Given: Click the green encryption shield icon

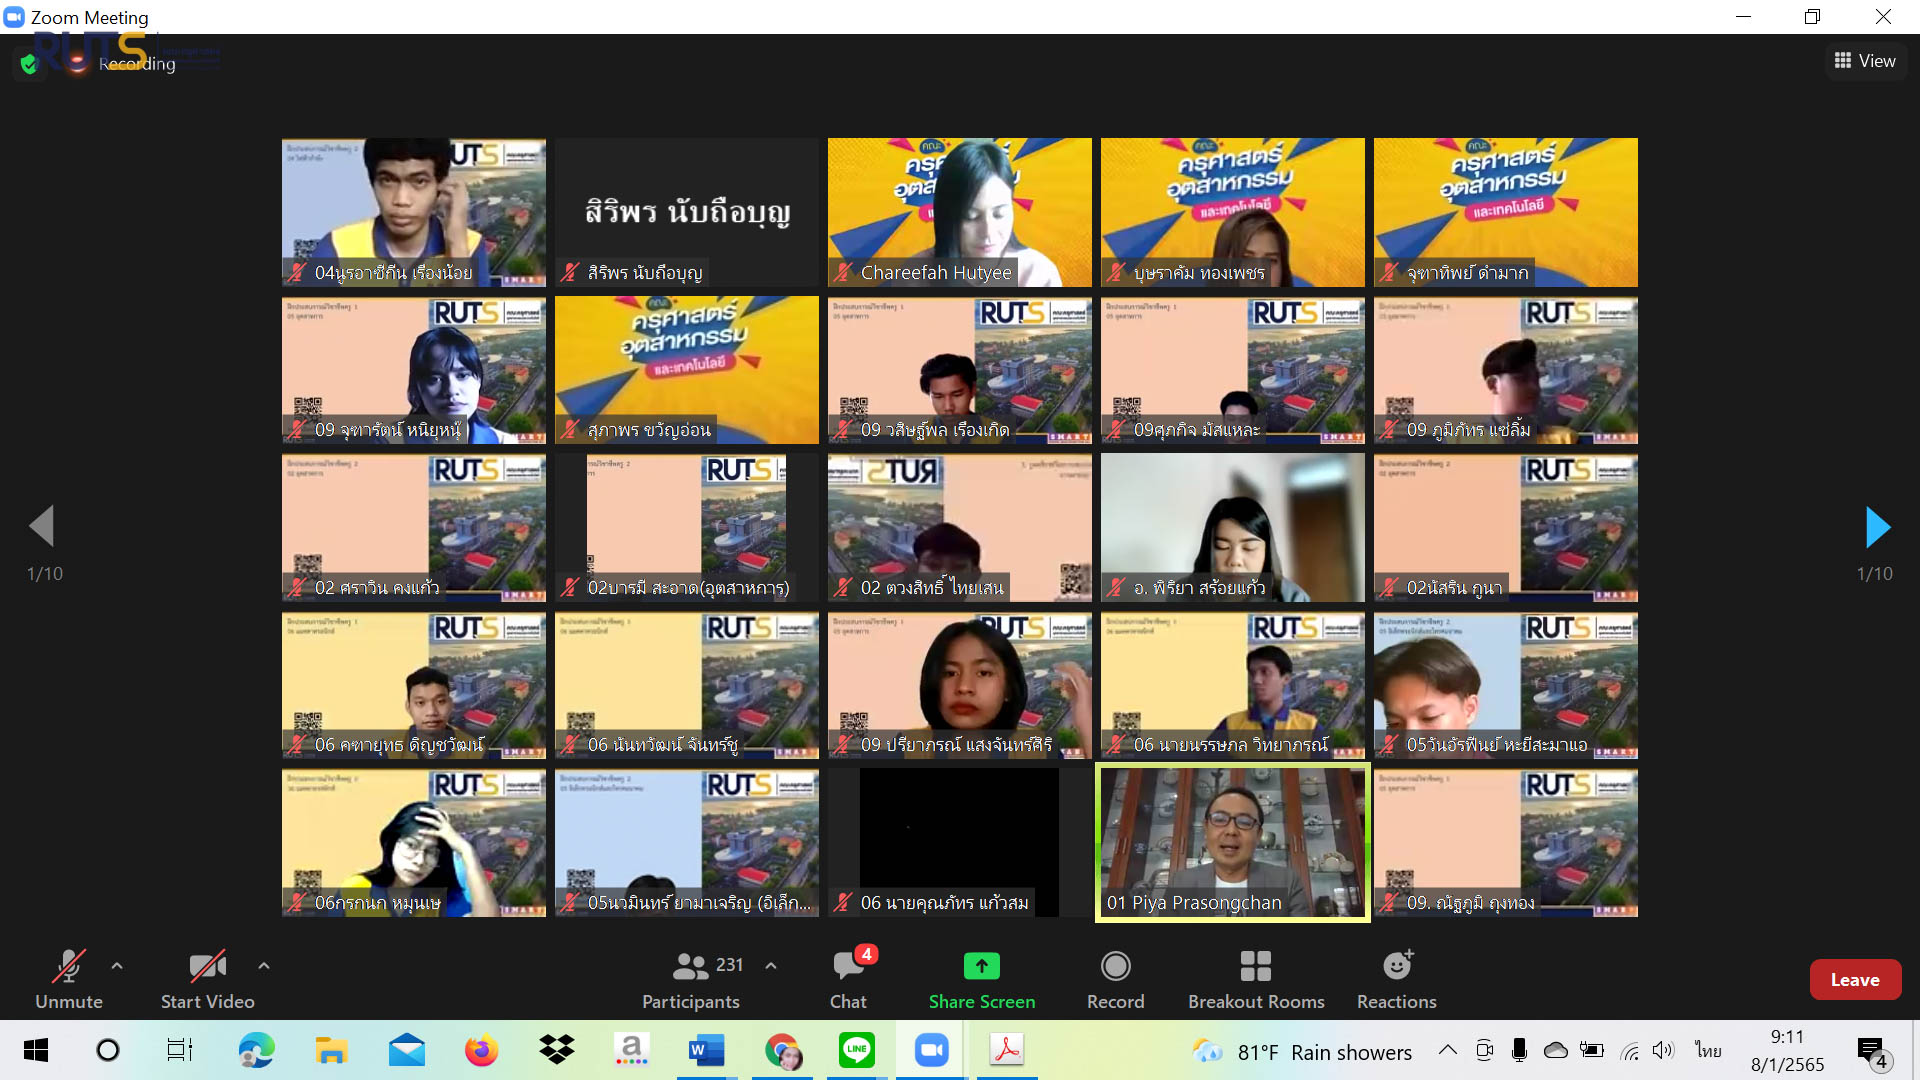Looking at the screenshot, I should (x=29, y=64).
